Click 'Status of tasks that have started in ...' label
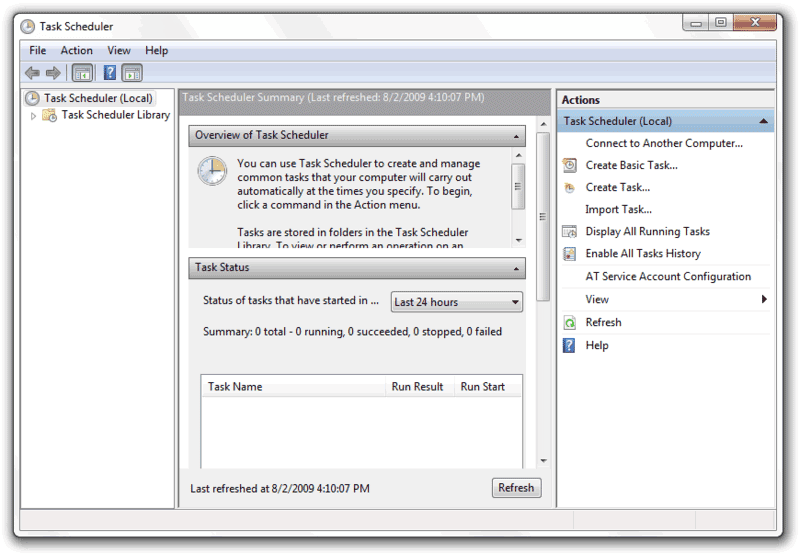 291,300
